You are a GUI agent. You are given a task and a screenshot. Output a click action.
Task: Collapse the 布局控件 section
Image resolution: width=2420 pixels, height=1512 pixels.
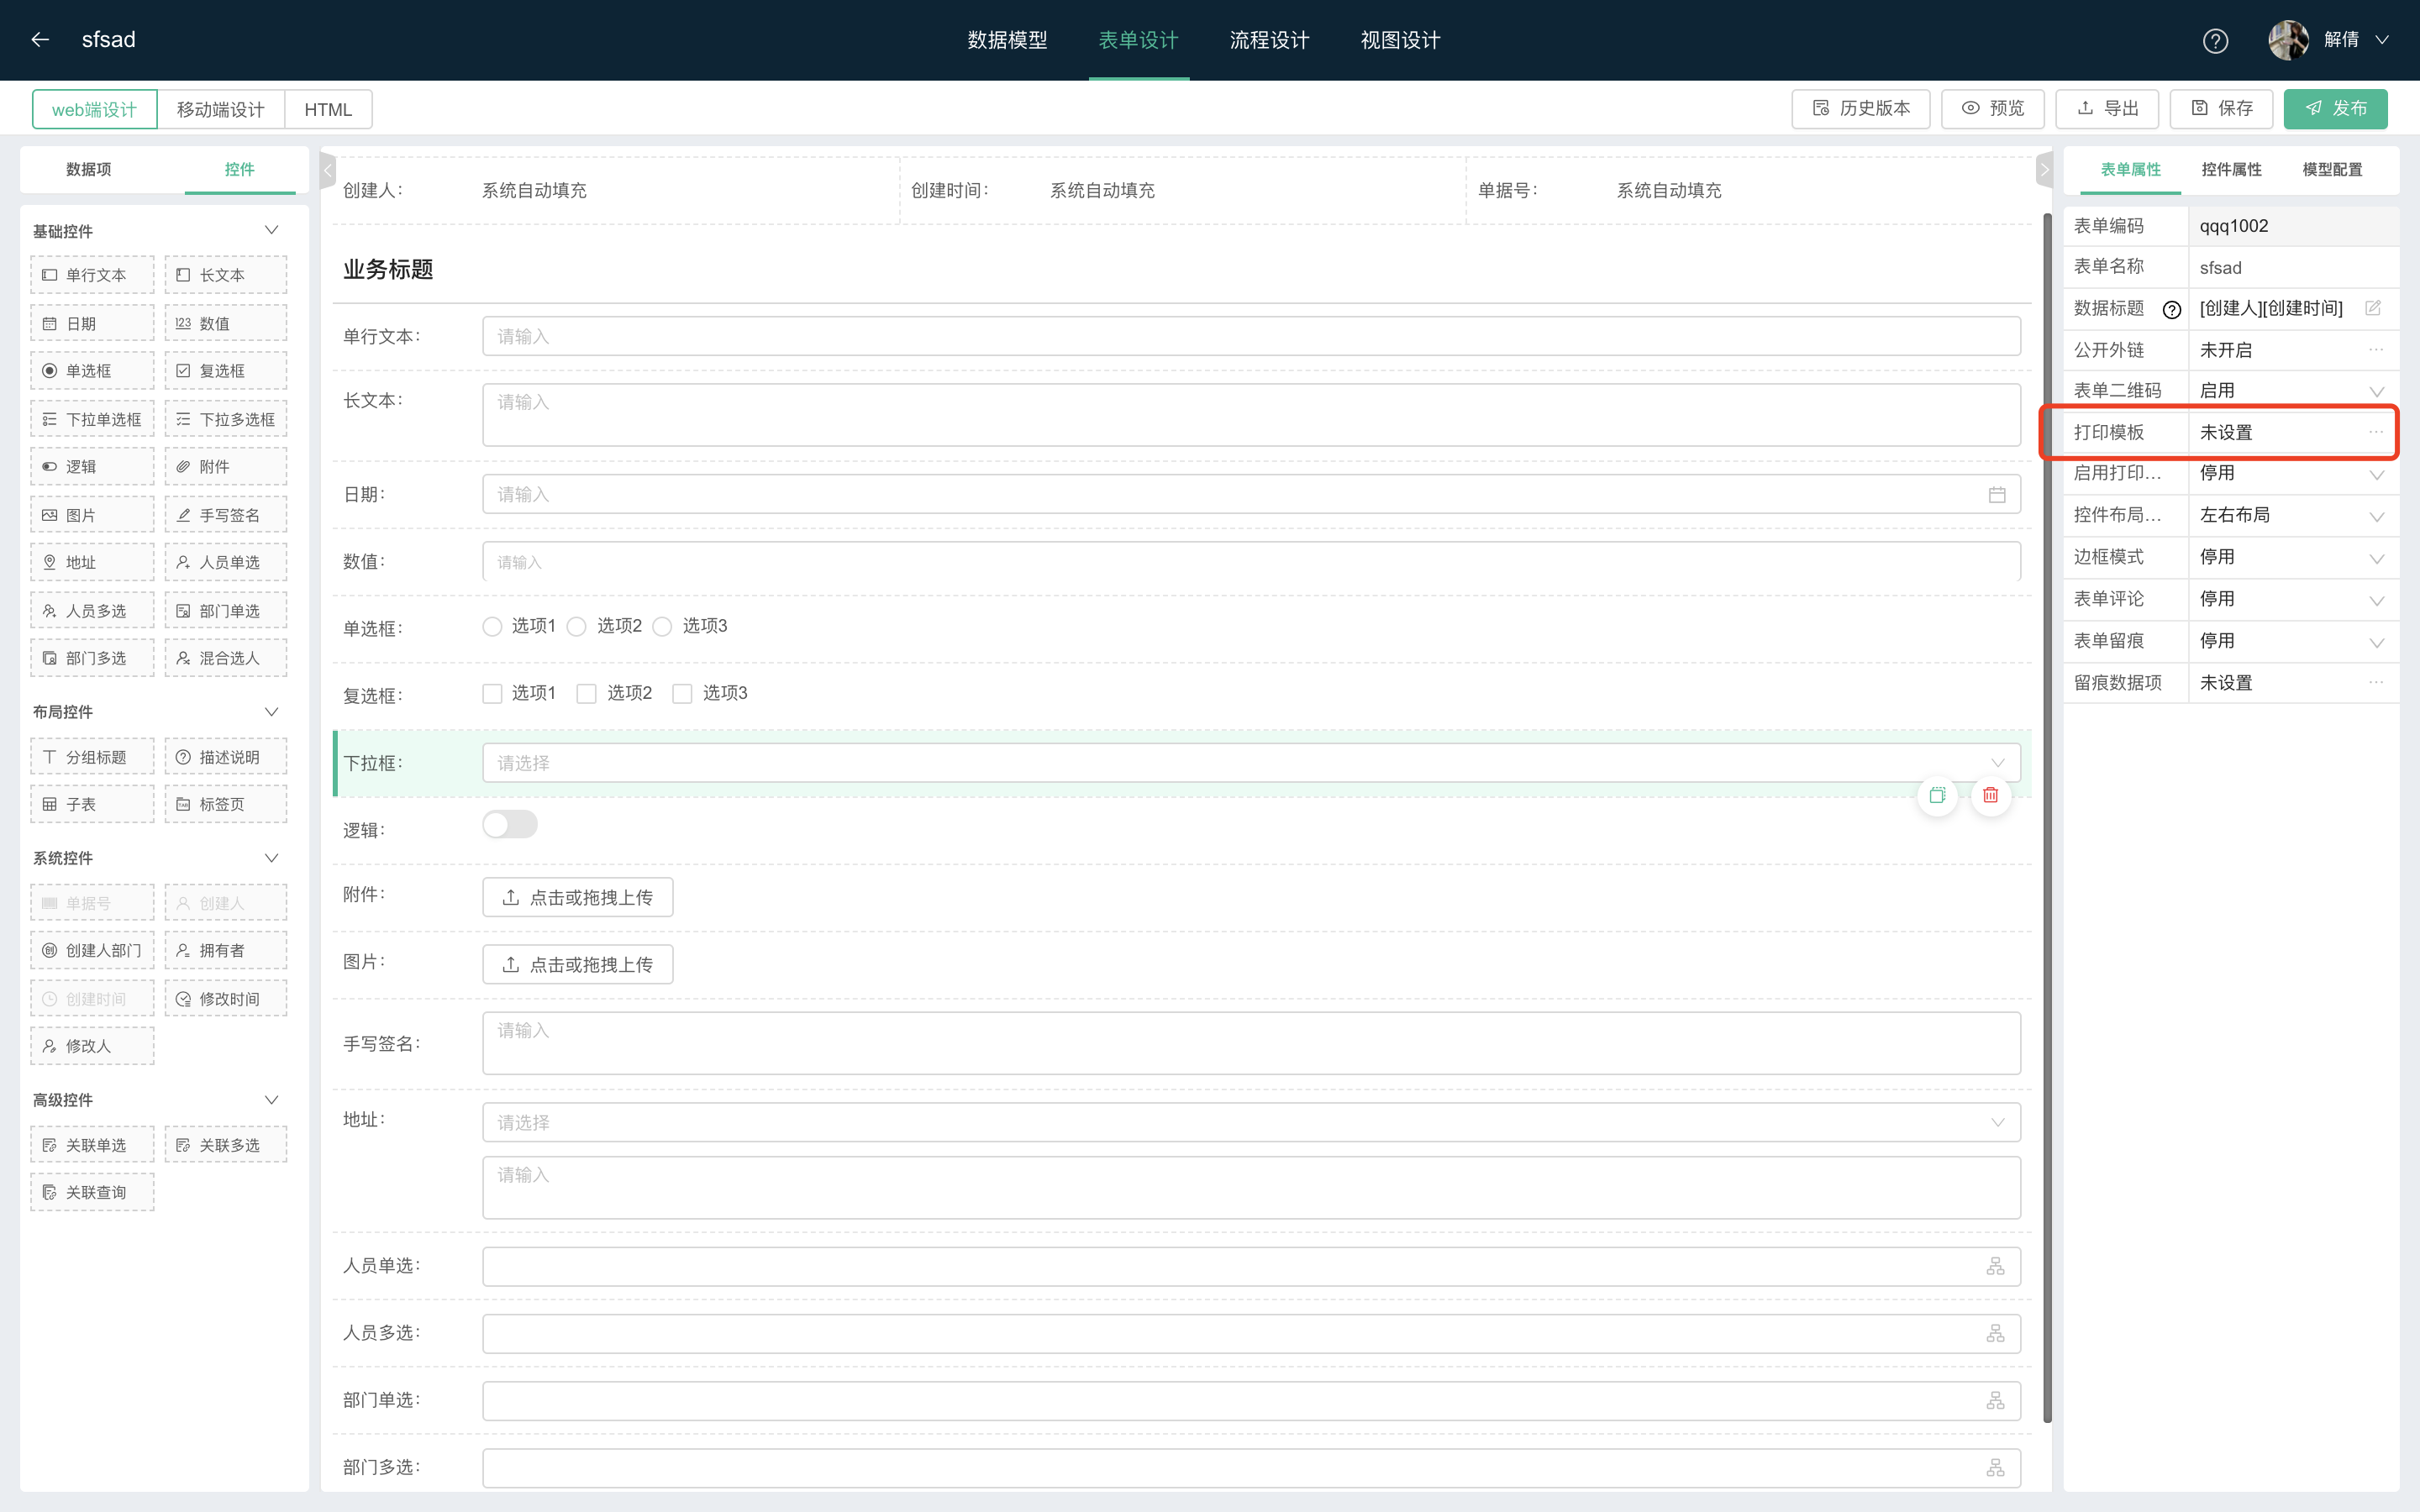(271, 712)
